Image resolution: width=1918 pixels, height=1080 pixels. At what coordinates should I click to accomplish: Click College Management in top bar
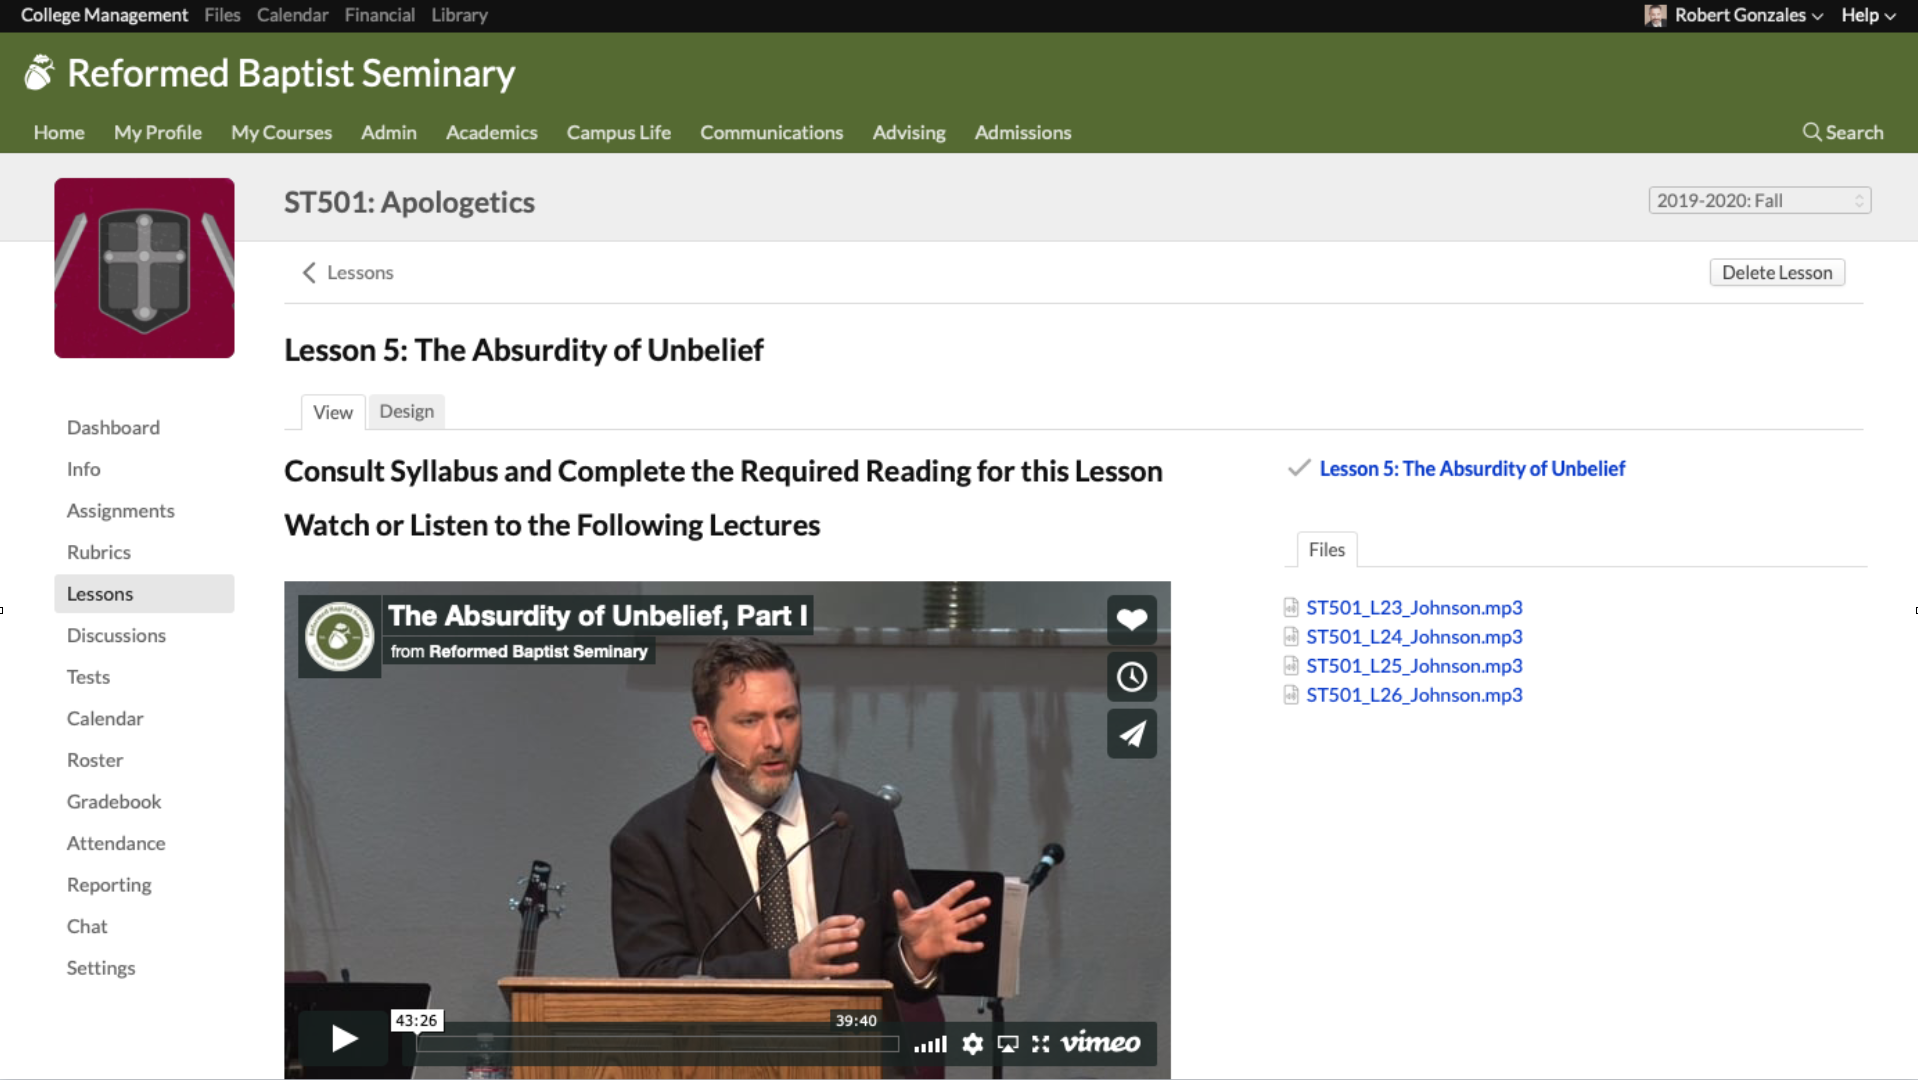104,15
